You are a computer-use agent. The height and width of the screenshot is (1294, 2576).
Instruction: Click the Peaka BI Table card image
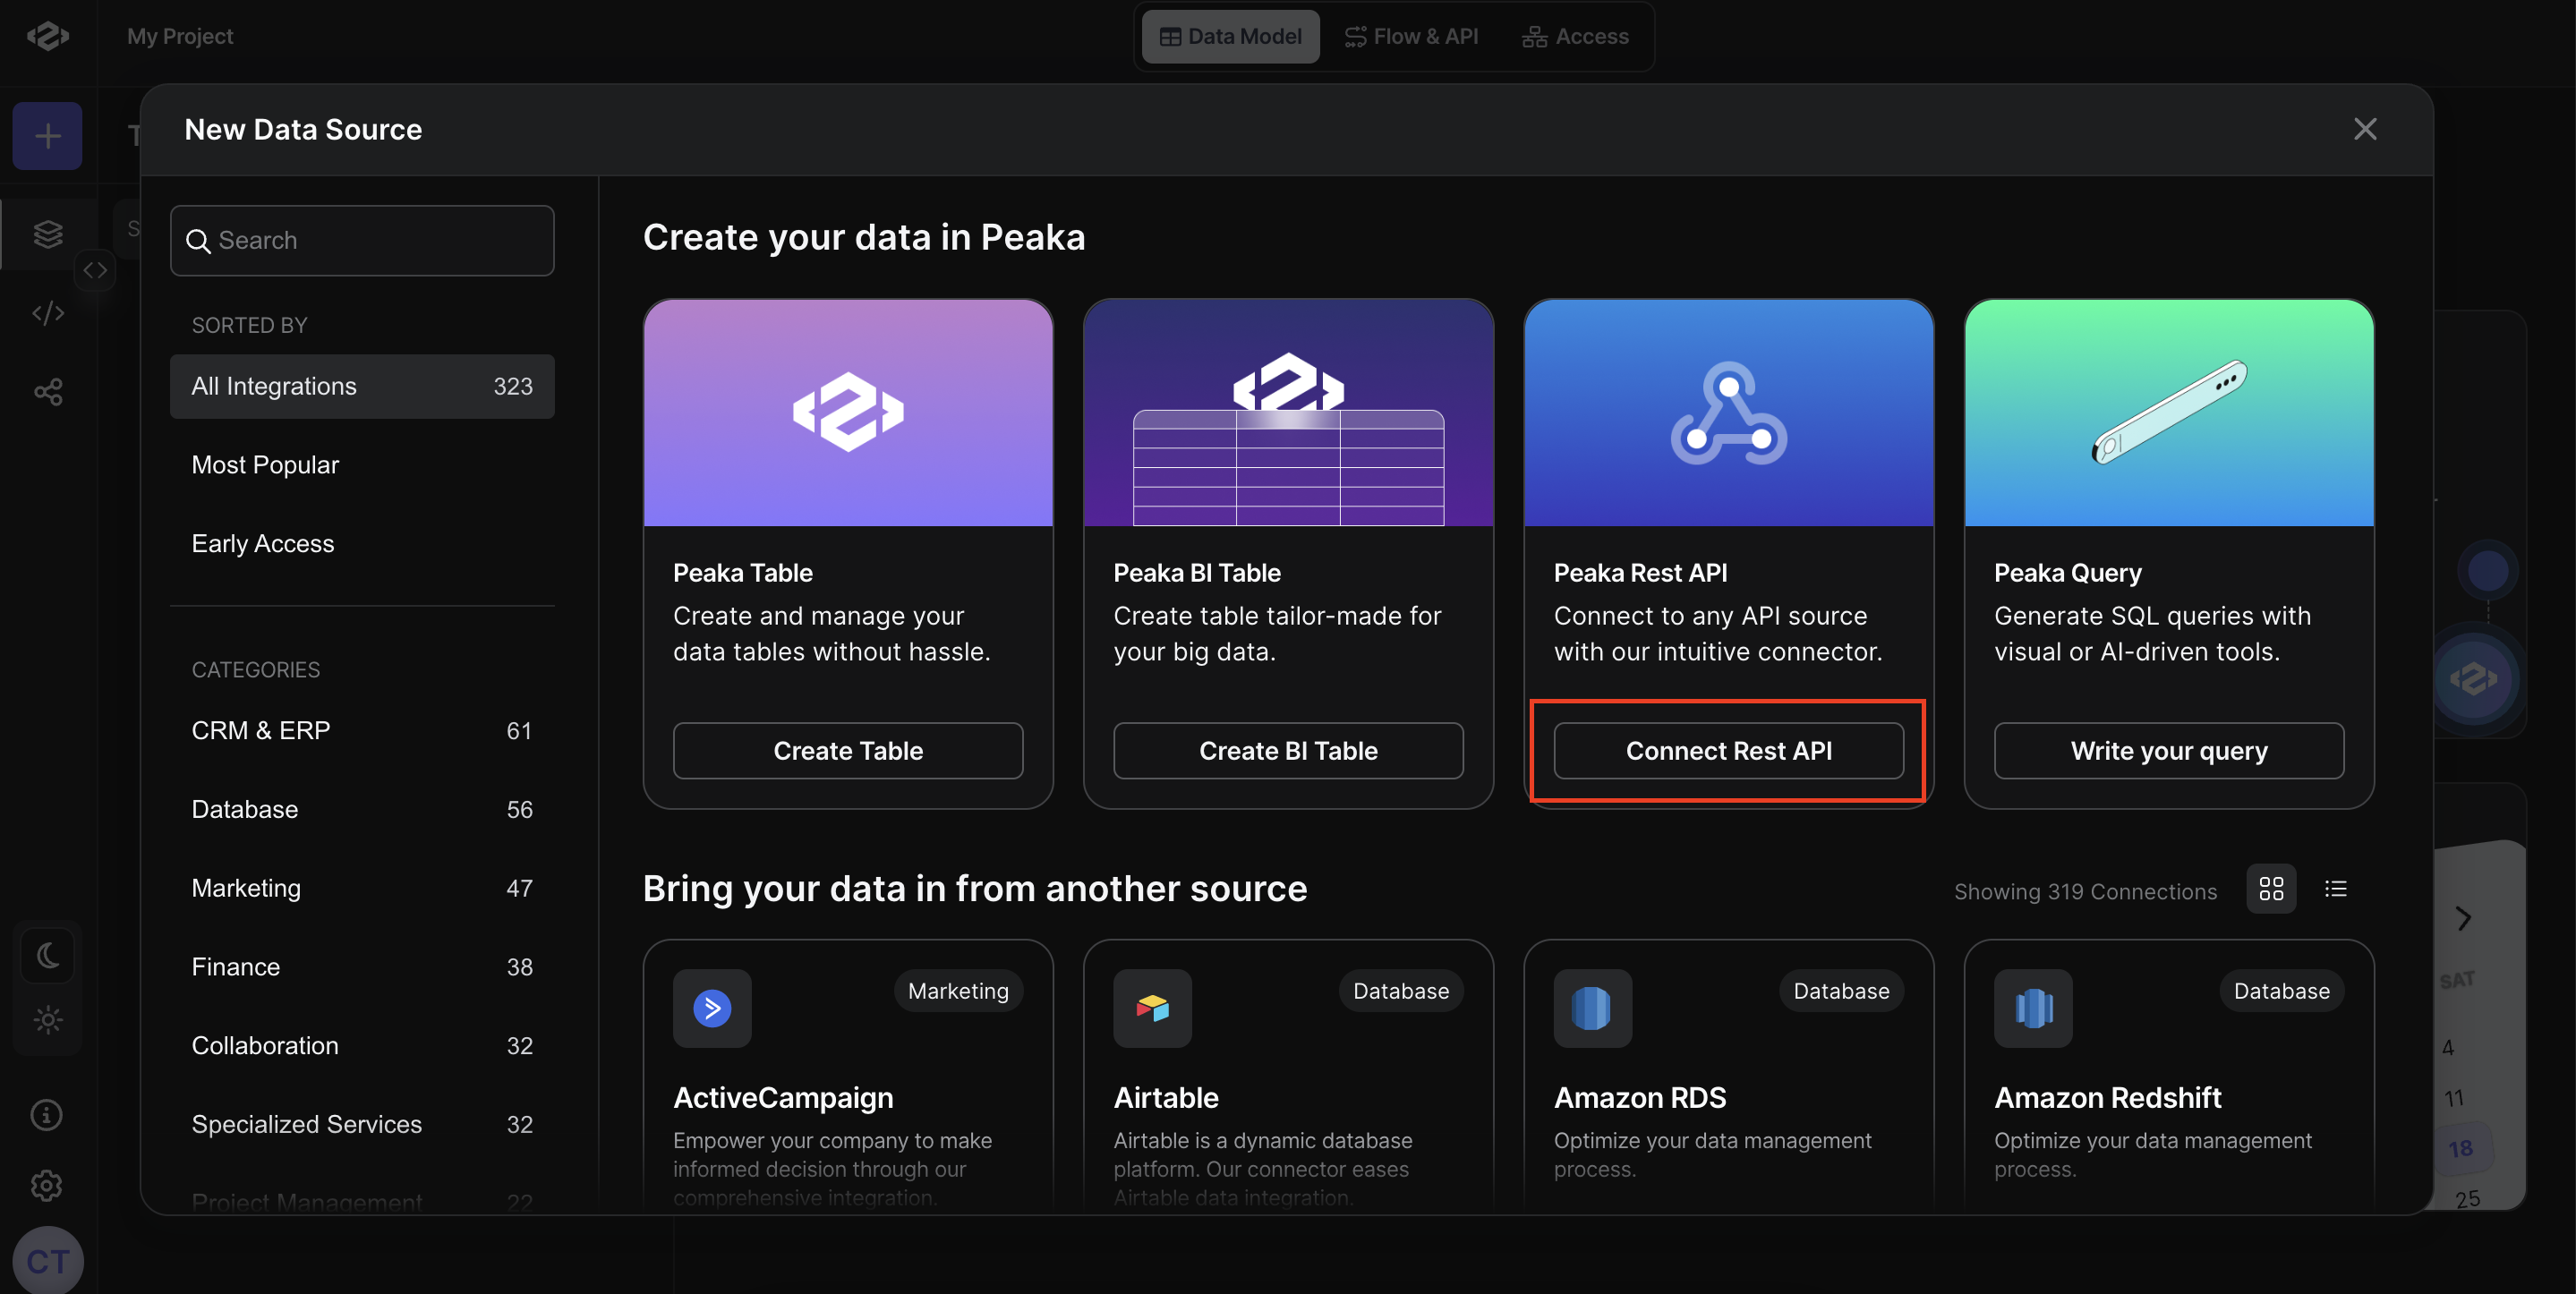coord(1288,413)
